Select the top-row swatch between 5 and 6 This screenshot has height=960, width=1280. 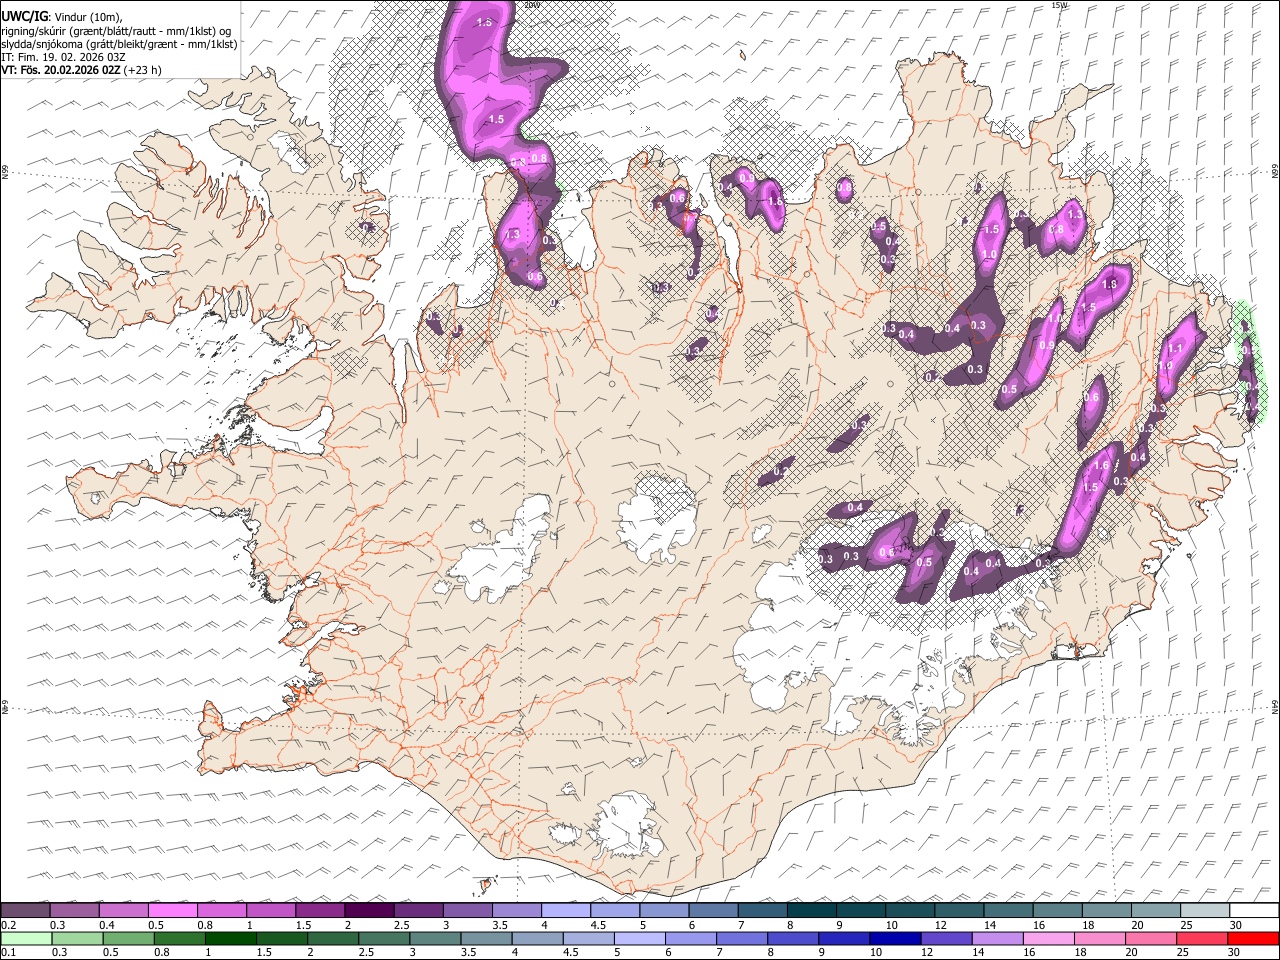click(663, 910)
